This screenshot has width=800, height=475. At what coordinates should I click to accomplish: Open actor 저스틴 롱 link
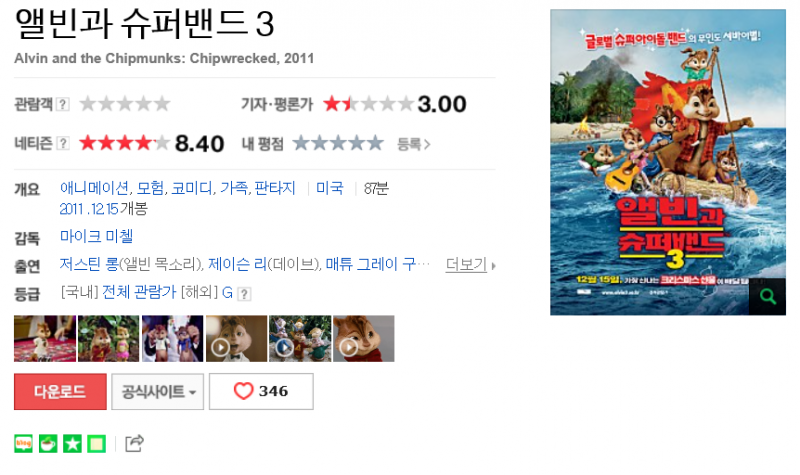point(89,264)
